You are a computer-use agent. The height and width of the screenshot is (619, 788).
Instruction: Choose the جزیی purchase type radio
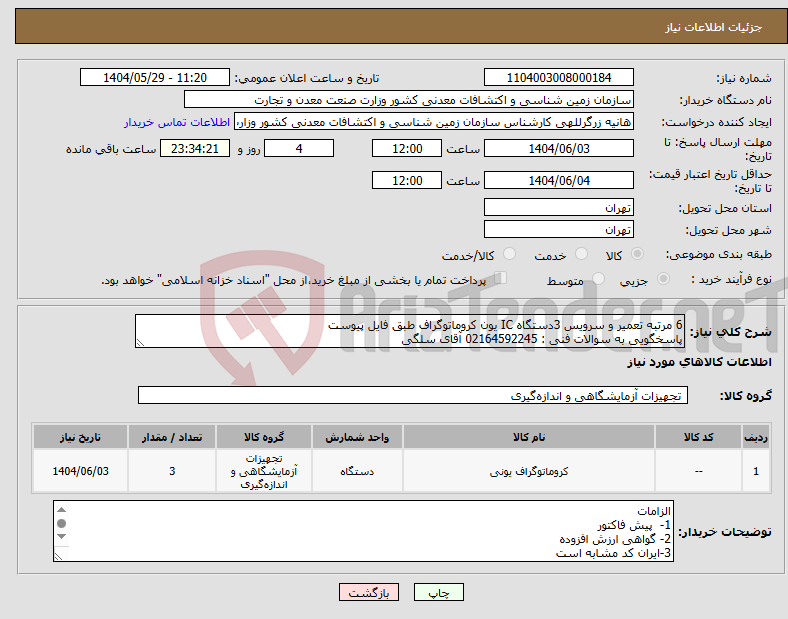tap(663, 278)
